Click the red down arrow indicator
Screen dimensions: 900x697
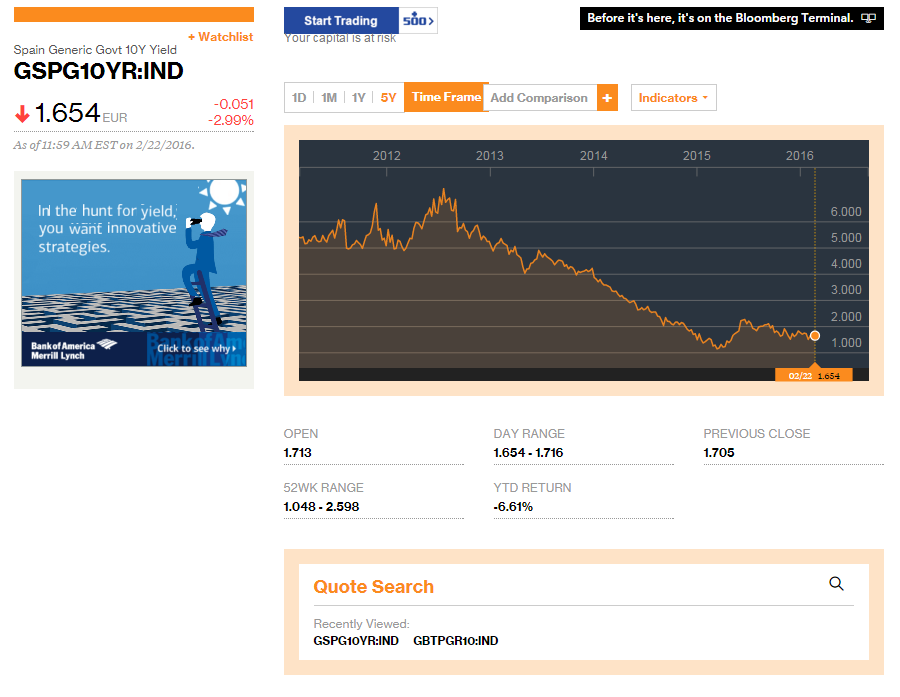click(x=22, y=114)
